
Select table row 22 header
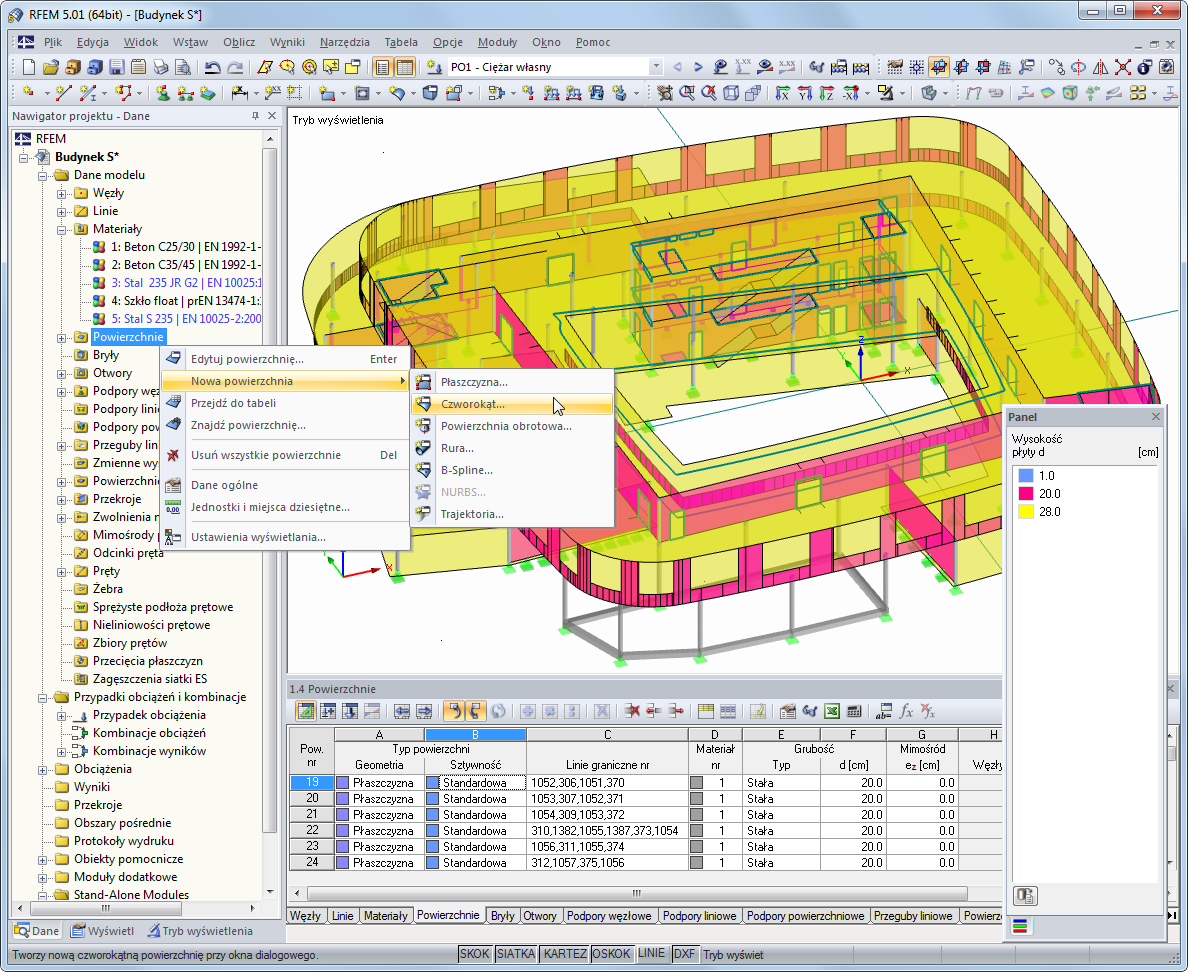coord(311,830)
